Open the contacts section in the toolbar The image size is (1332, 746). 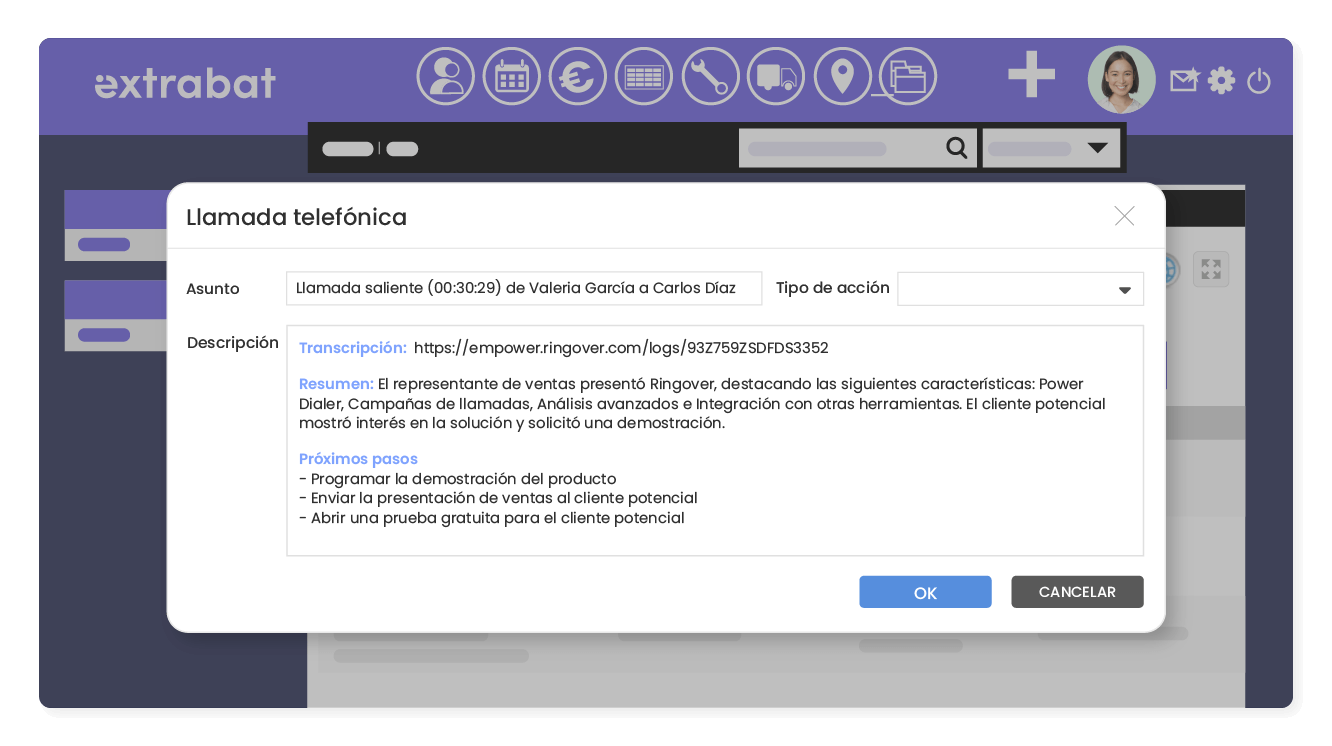coord(446,75)
